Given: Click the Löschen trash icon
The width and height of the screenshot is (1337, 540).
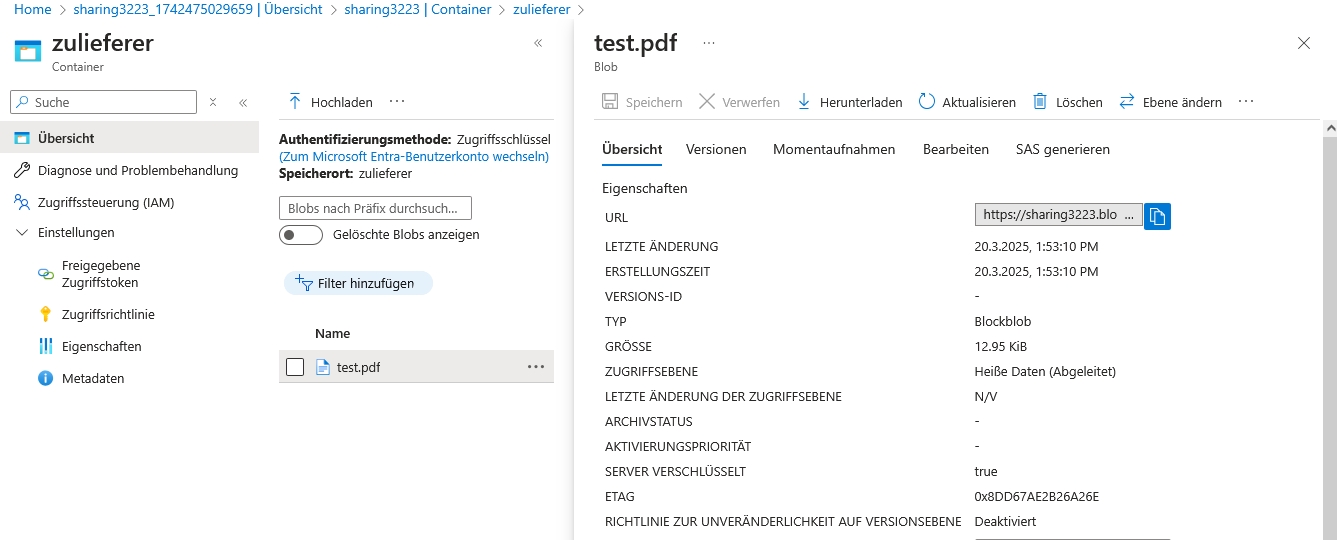Looking at the screenshot, I should [x=1040, y=102].
